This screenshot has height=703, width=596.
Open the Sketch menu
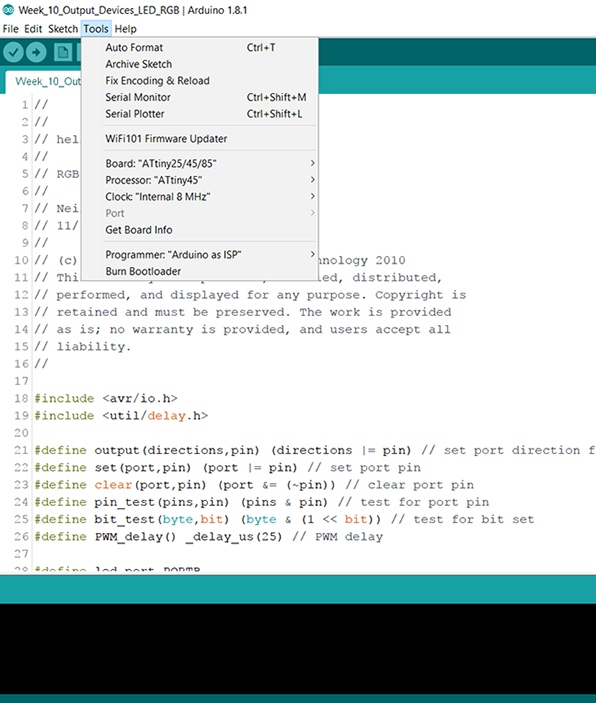click(x=63, y=29)
